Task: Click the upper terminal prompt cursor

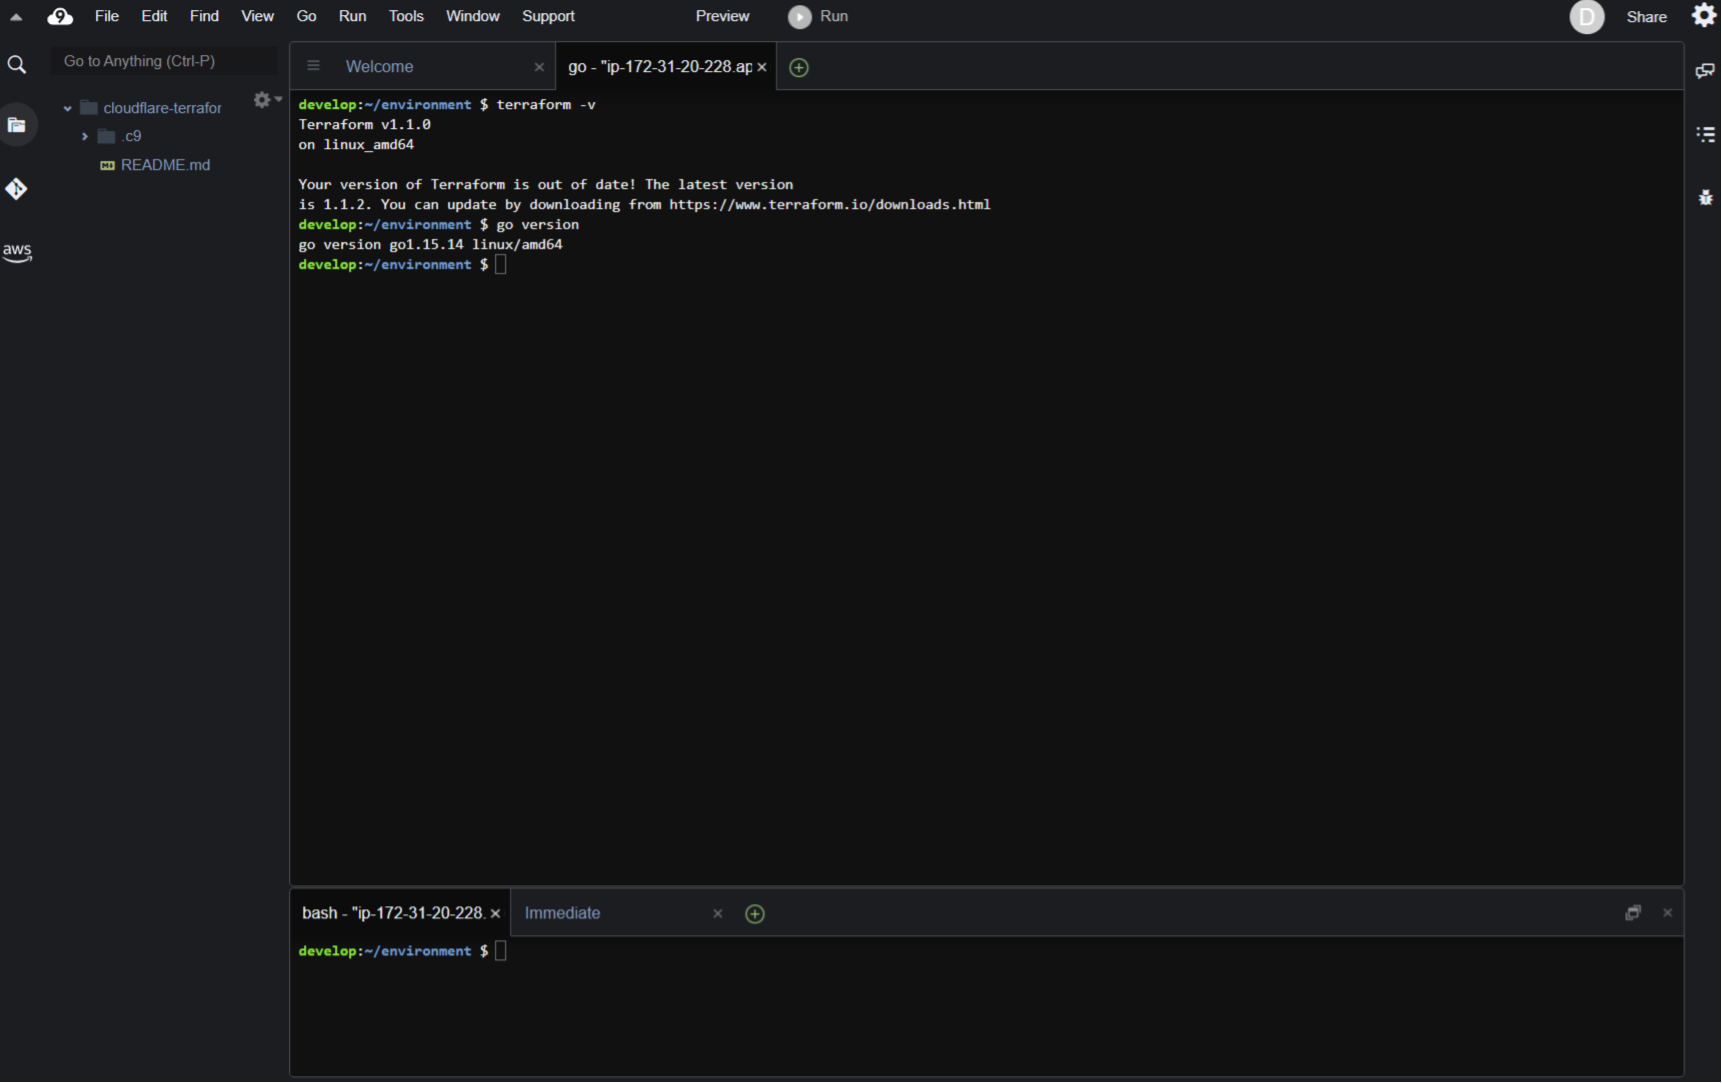Action: click(x=501, y=265)
